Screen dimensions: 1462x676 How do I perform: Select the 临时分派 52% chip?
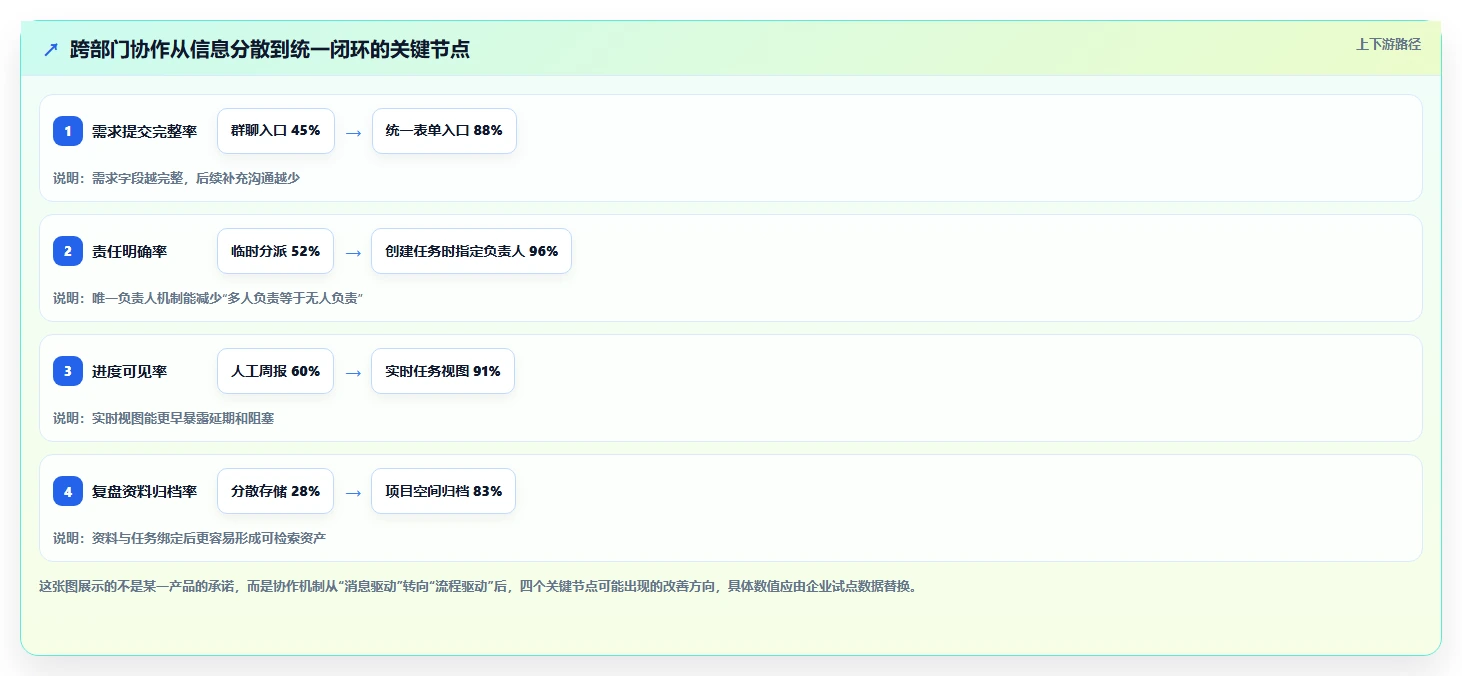click(275, 251)
